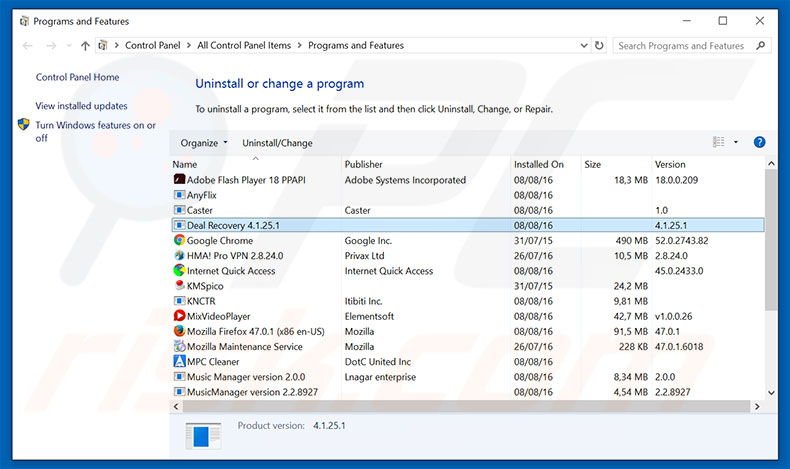Click the Uninstall/Change toolbar button
Viewport: 790px width, 469px height.
click(277, 143)
